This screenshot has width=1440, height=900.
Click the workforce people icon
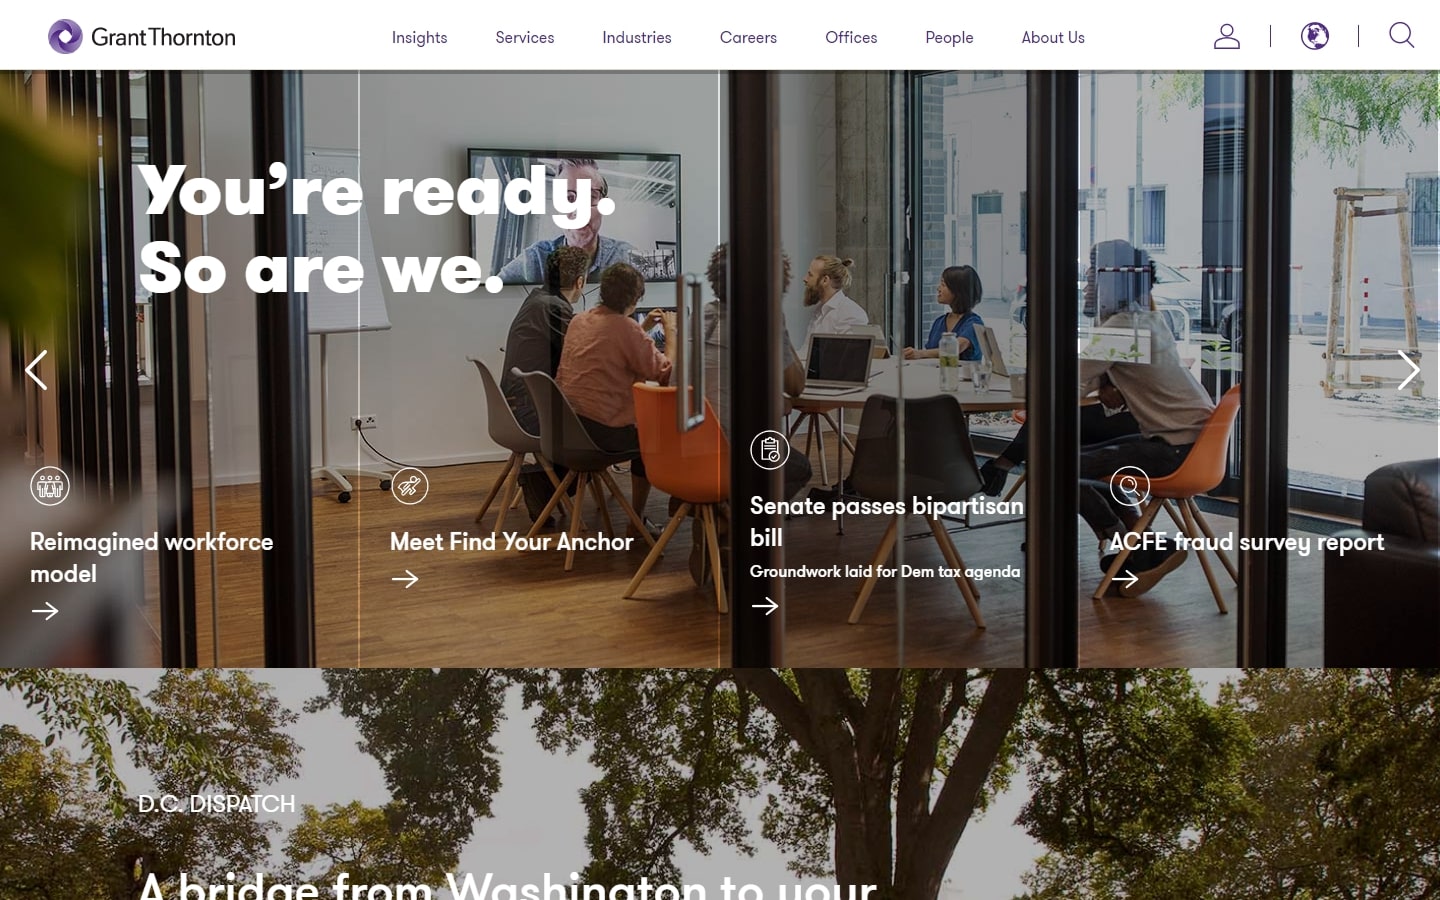[x=50, y=486]
